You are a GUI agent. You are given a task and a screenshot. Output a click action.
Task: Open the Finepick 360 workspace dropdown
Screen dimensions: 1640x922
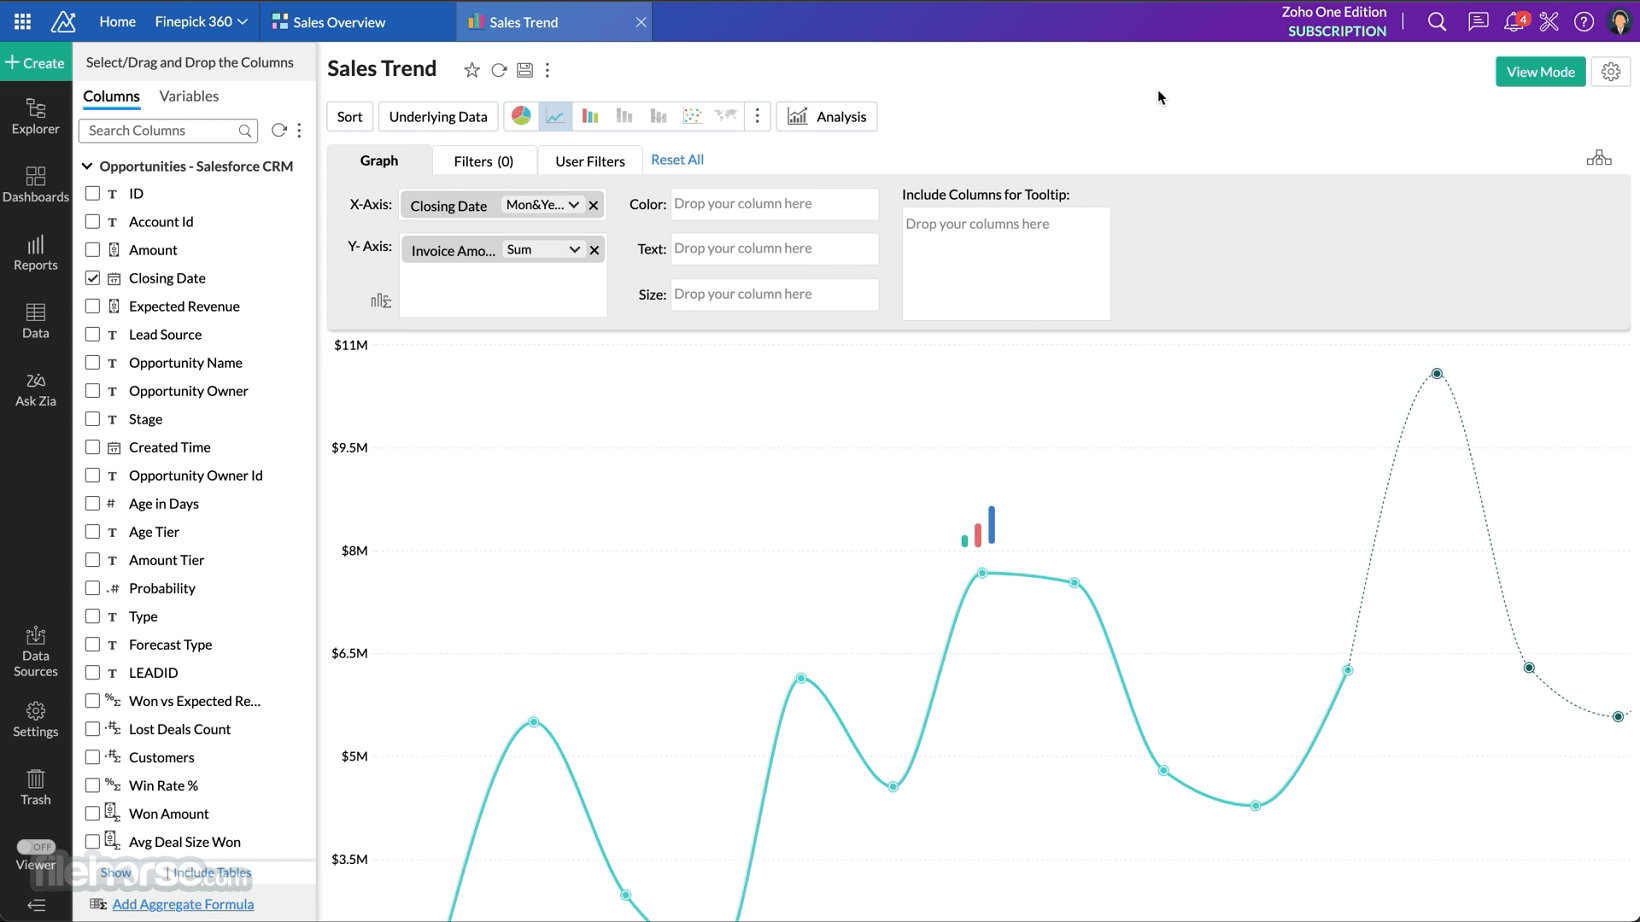(201, 21)
